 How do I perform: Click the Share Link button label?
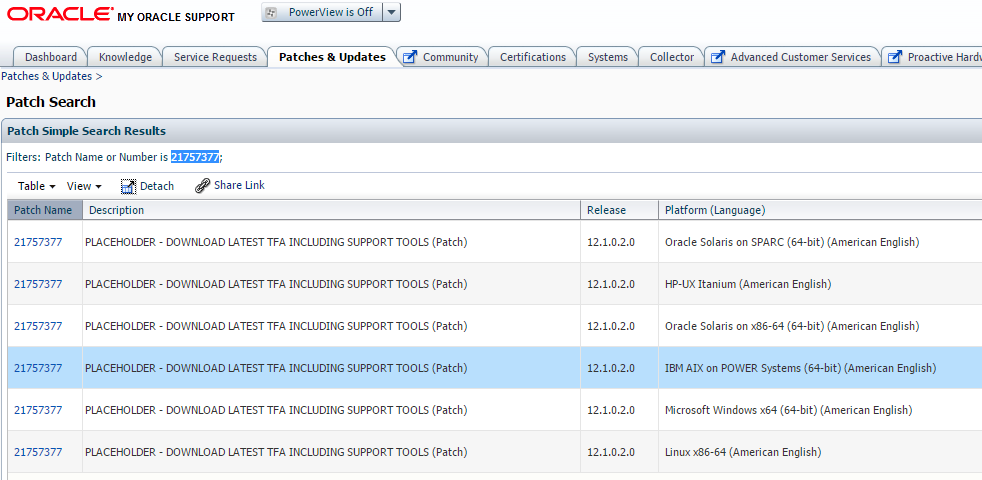tap(239, 185)
